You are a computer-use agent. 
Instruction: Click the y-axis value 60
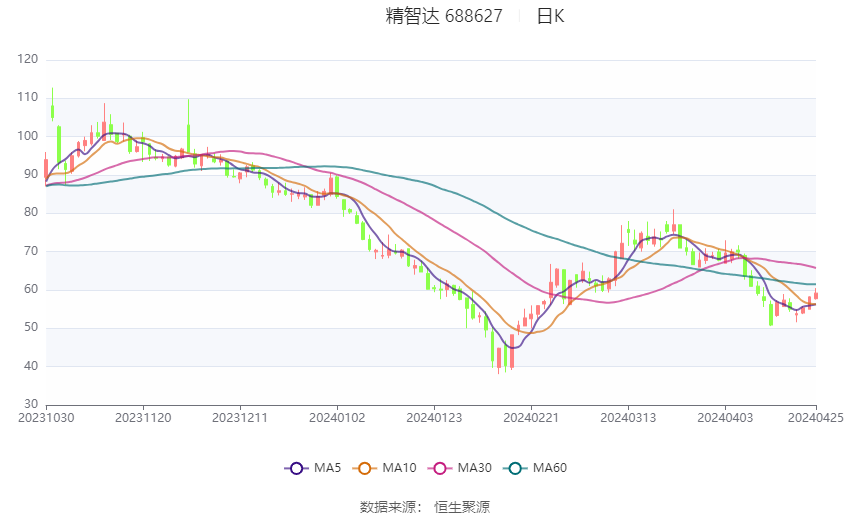point(31,289)
